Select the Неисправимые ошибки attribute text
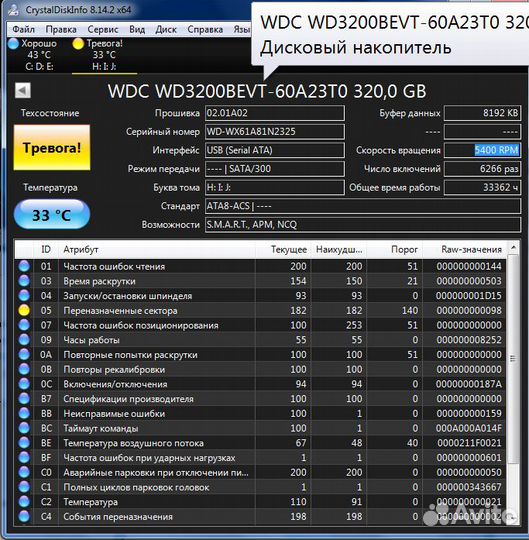529x540 pixels. coord(114,414)
